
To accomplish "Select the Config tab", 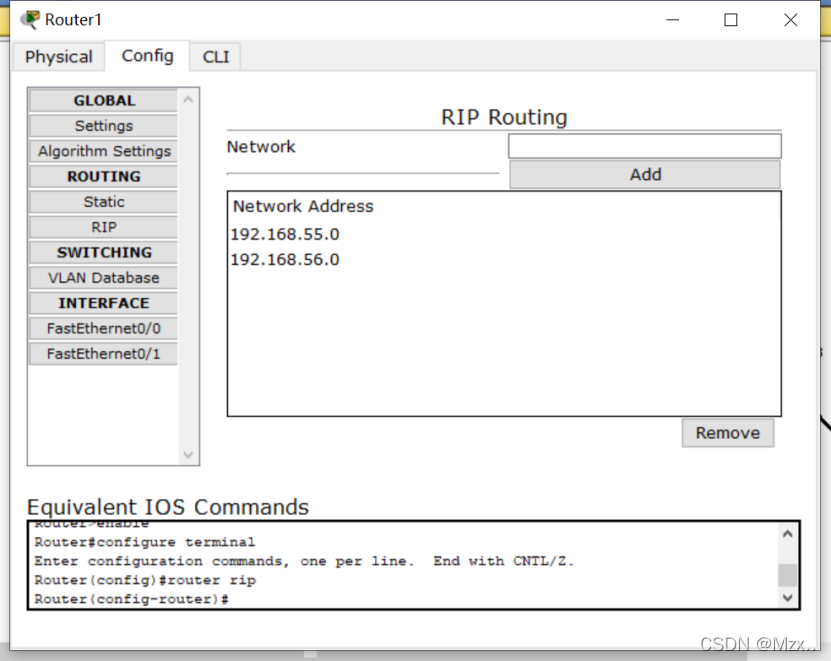I will (147, 56).
